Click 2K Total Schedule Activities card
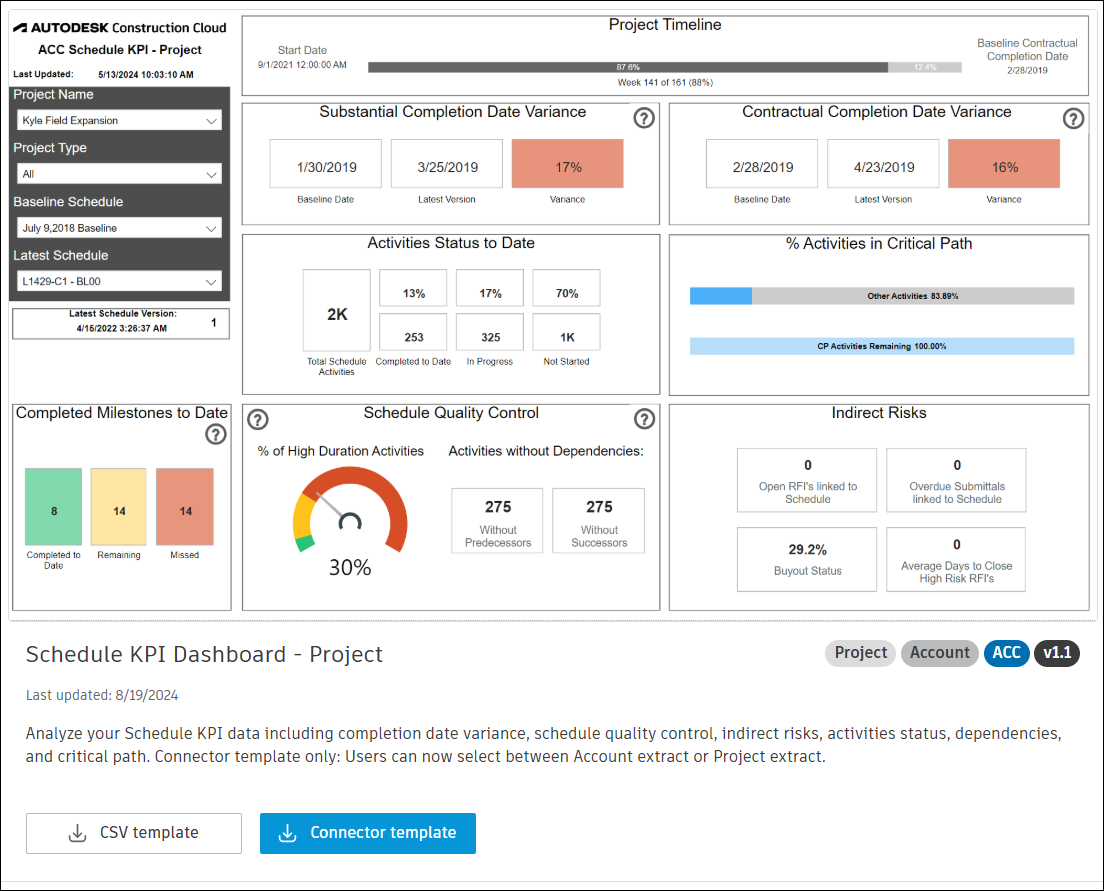This screenshot has height=891, width=1104. coord(337,310)
